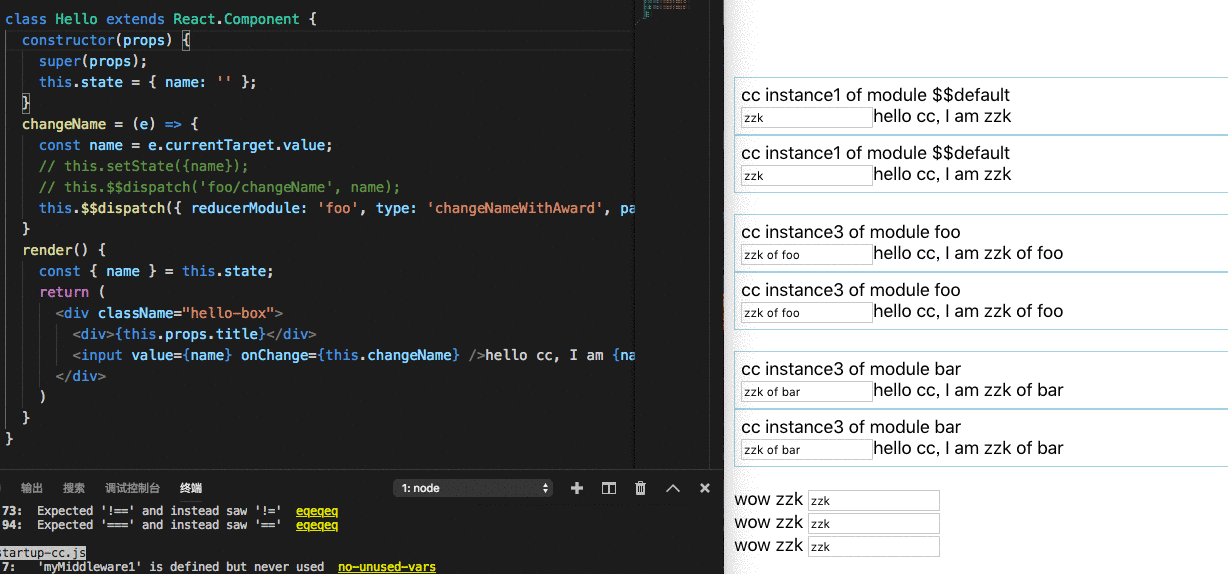Screen dimensions: 1228x574
Task: Create a new terminal with plus icon
Action: pyautogui.click(x=576, y=488)
